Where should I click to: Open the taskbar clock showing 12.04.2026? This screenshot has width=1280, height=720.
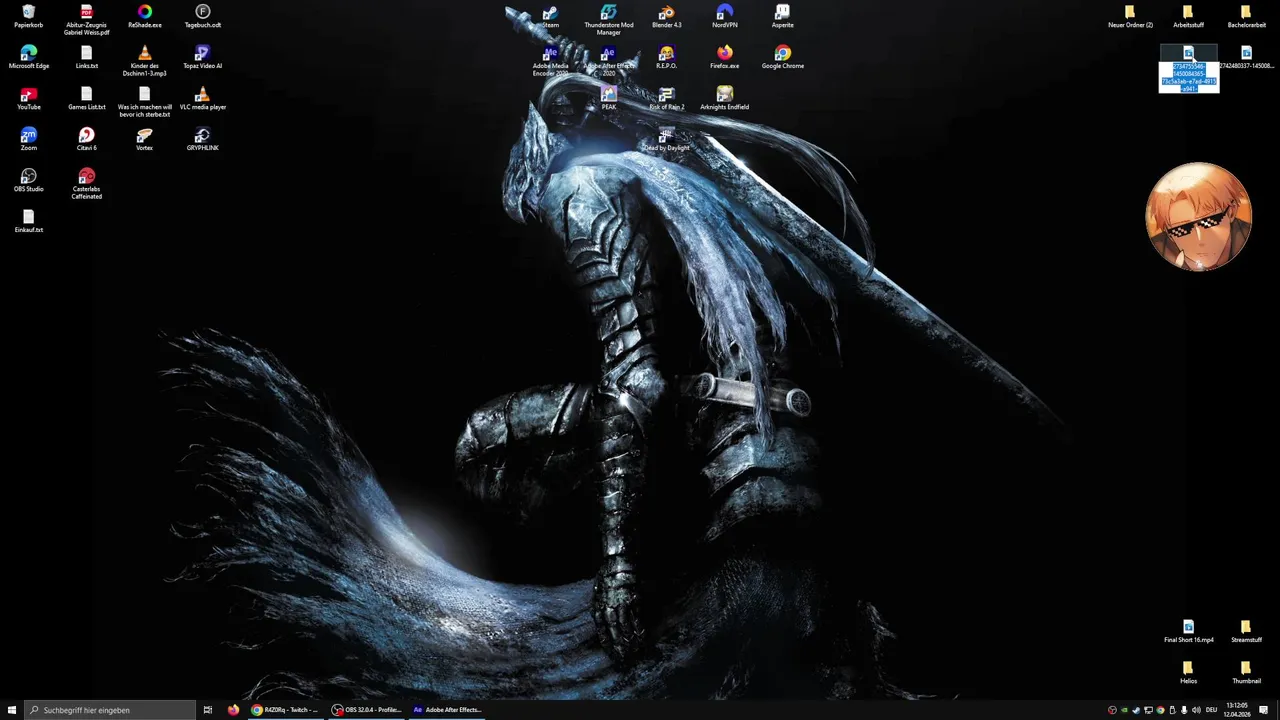(1237, 710)
